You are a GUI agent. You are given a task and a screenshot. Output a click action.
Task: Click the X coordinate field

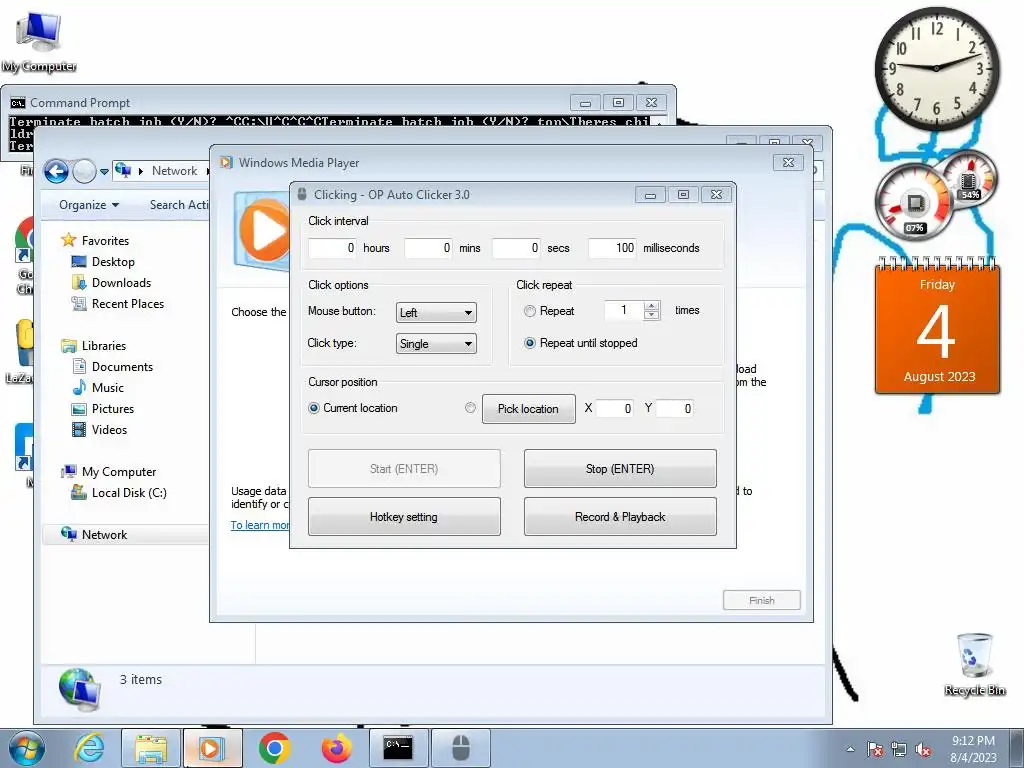pos(614,409)
